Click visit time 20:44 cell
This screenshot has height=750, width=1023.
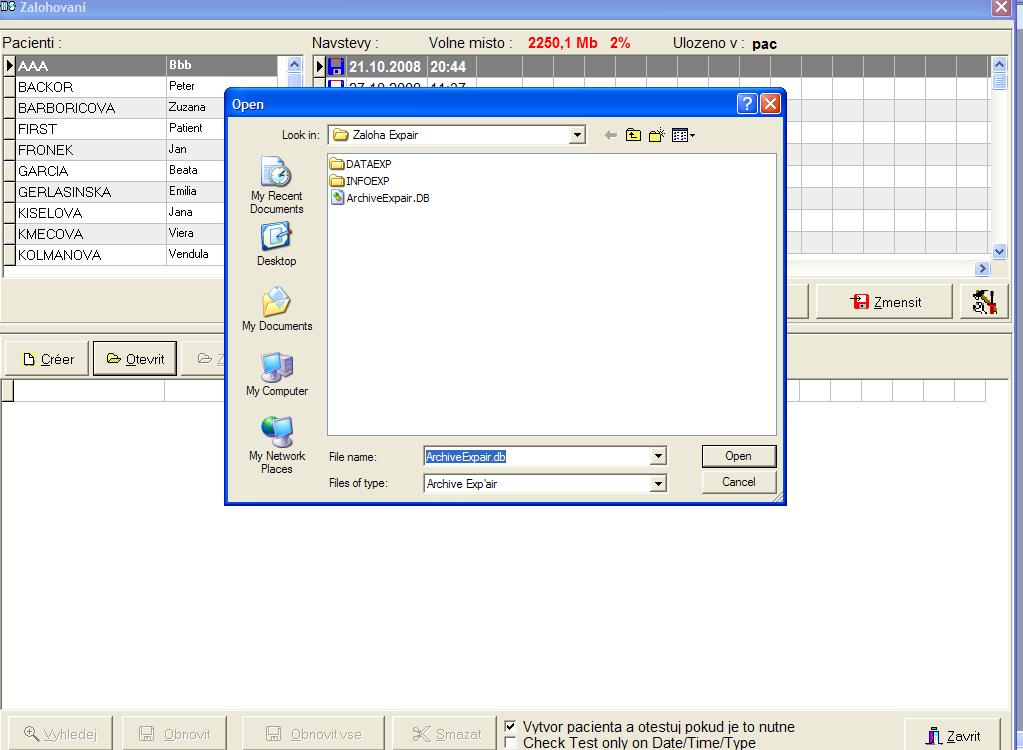click(x=450, y=67)
